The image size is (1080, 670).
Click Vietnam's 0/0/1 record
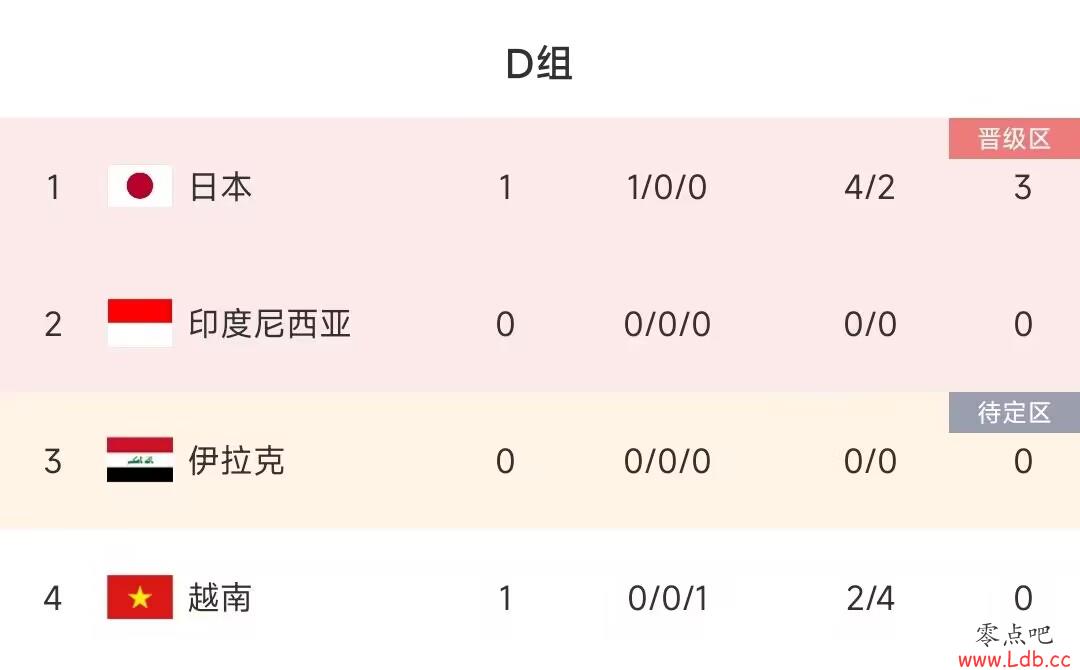(x=667, y=598)
